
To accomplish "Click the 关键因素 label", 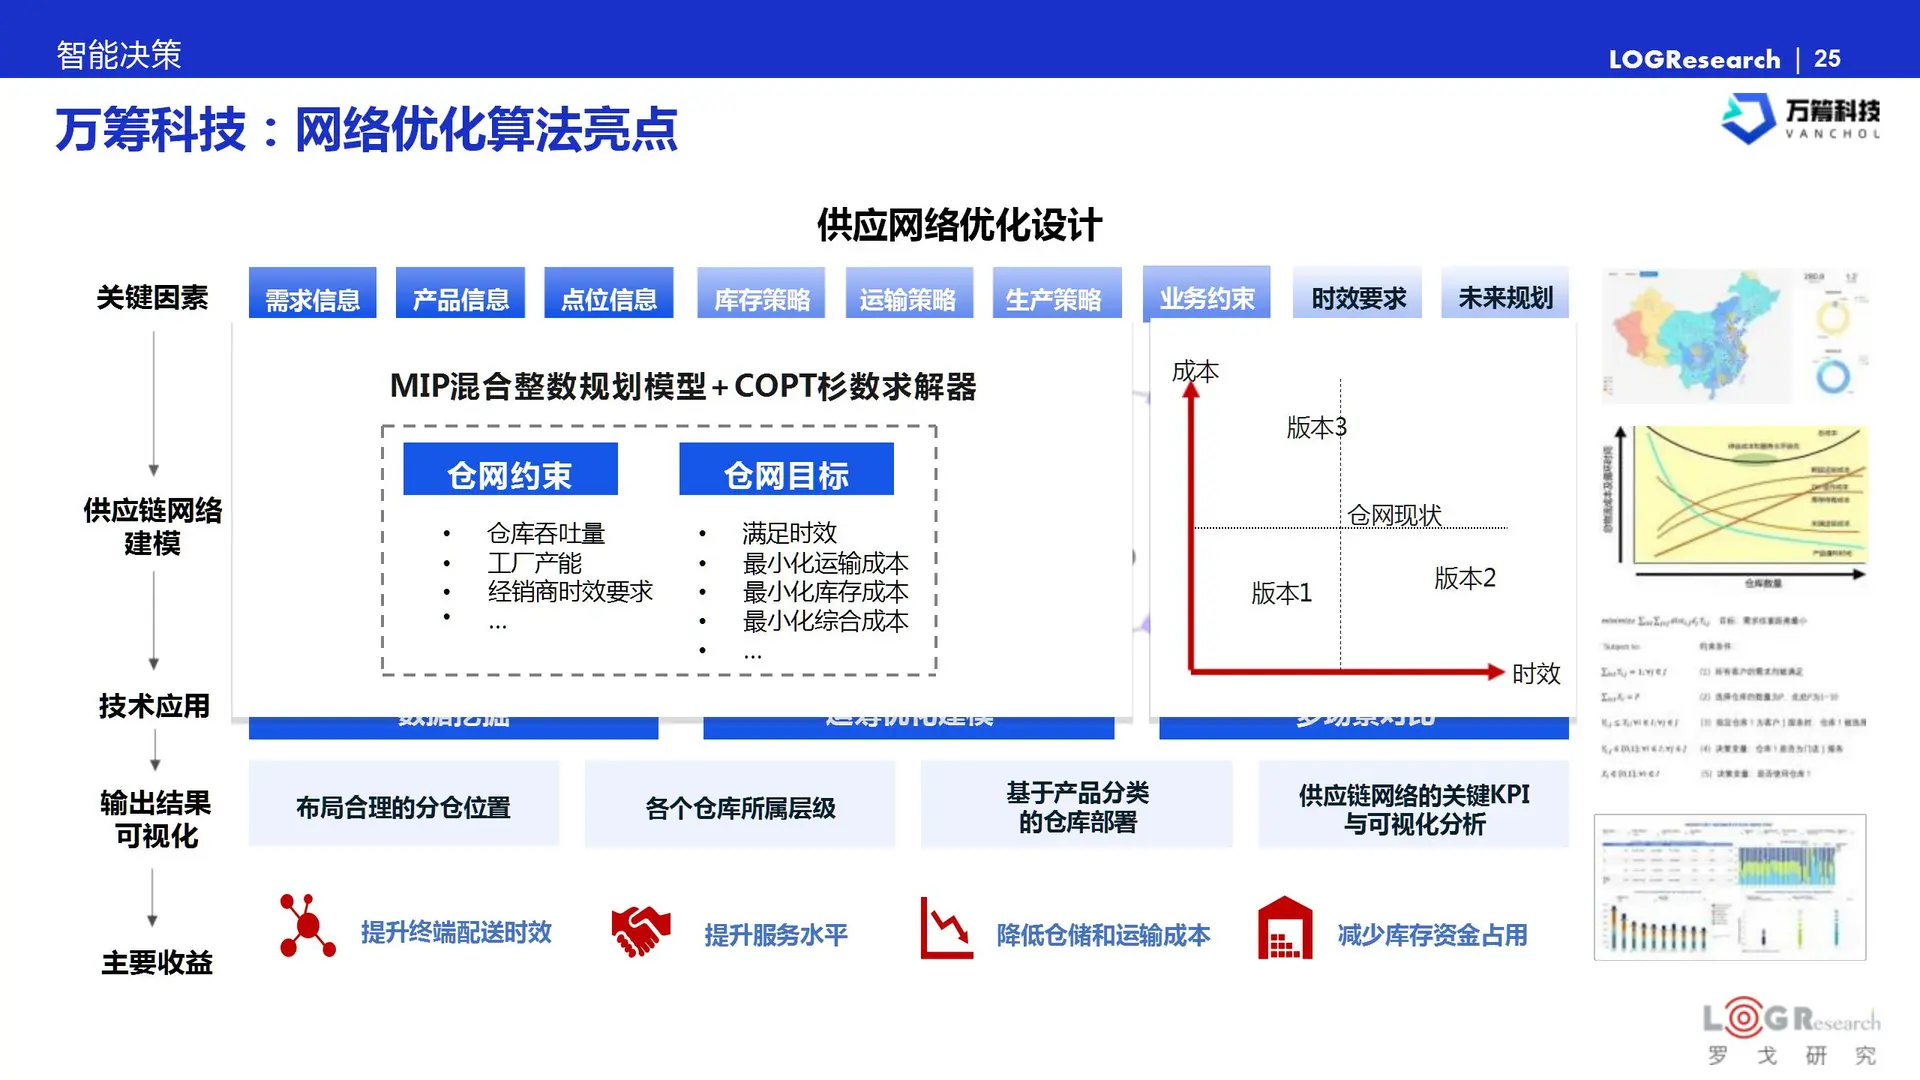I will pyautogui.click(x=152, y=297).
